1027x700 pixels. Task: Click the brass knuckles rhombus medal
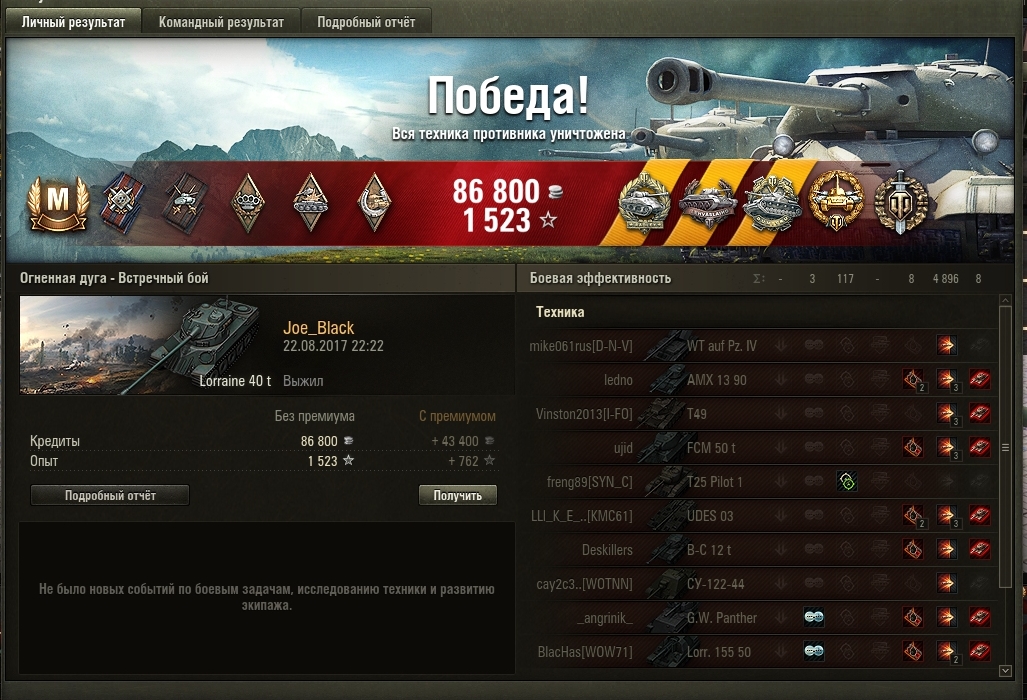248,202
